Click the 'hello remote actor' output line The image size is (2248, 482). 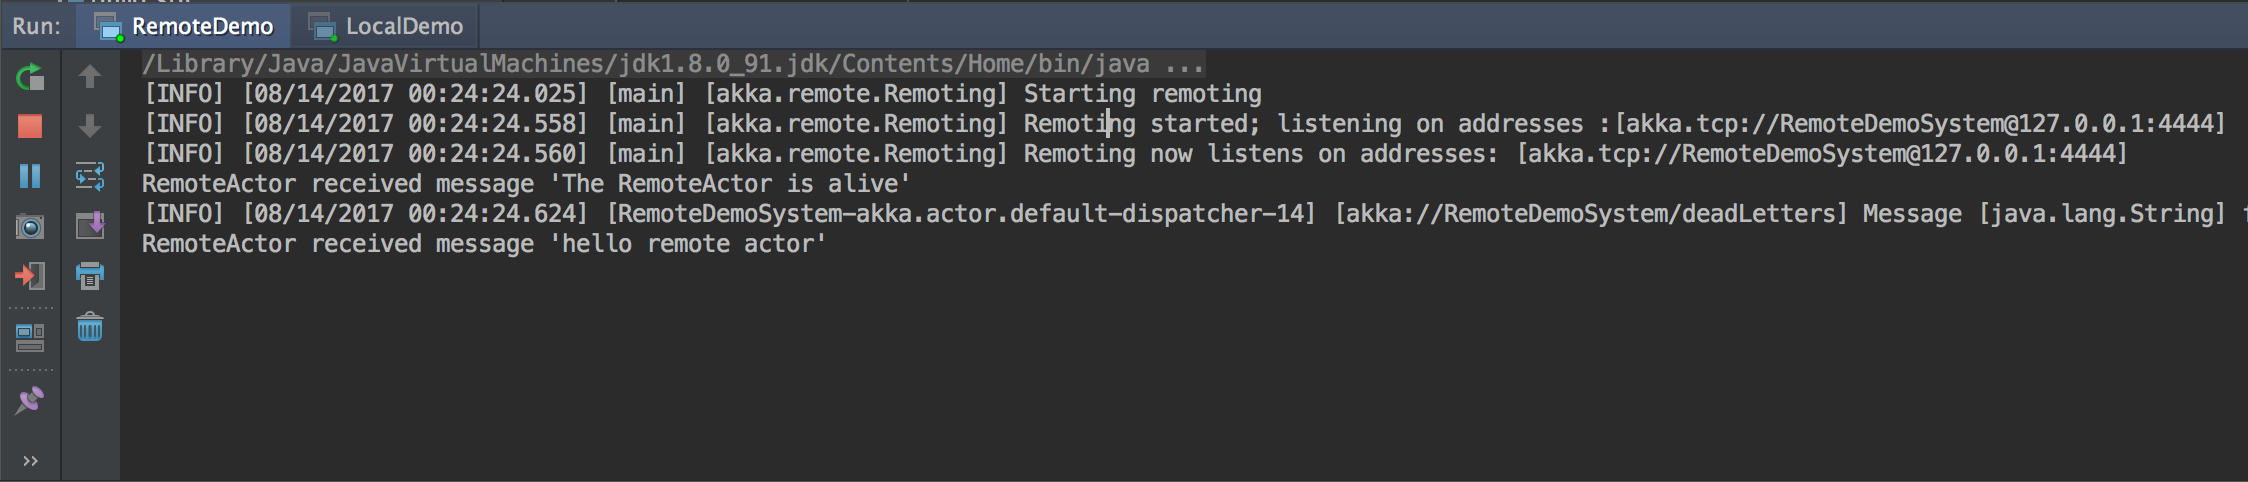484,244
